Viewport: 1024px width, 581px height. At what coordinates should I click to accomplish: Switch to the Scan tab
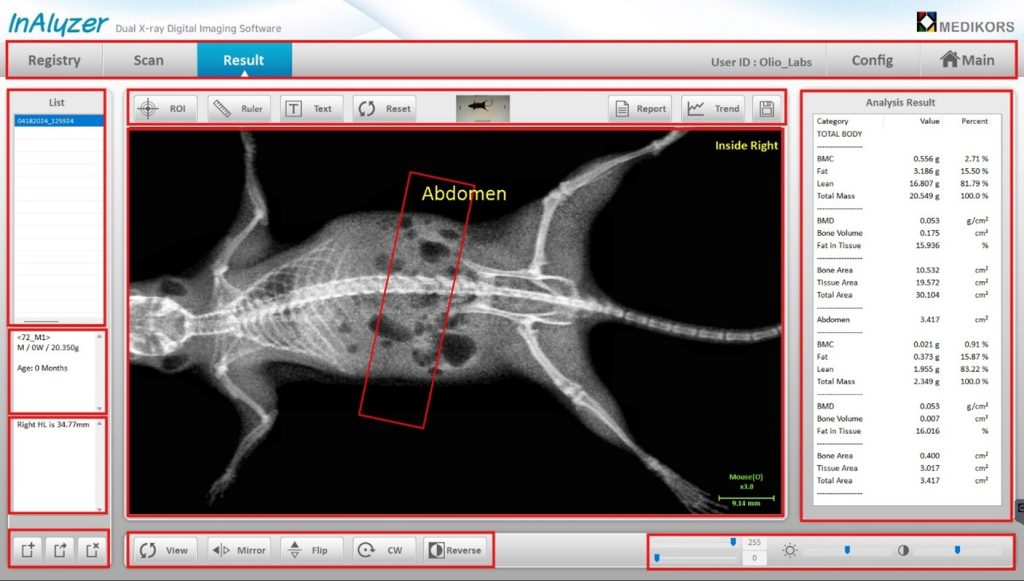149,60
